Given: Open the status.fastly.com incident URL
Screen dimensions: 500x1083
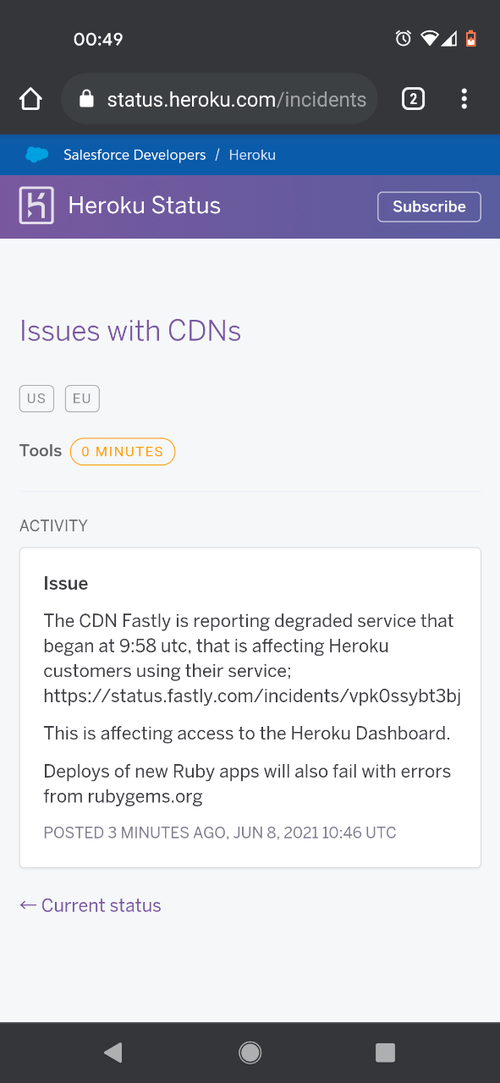Looking at the screenshot, I should pos(252,696).
